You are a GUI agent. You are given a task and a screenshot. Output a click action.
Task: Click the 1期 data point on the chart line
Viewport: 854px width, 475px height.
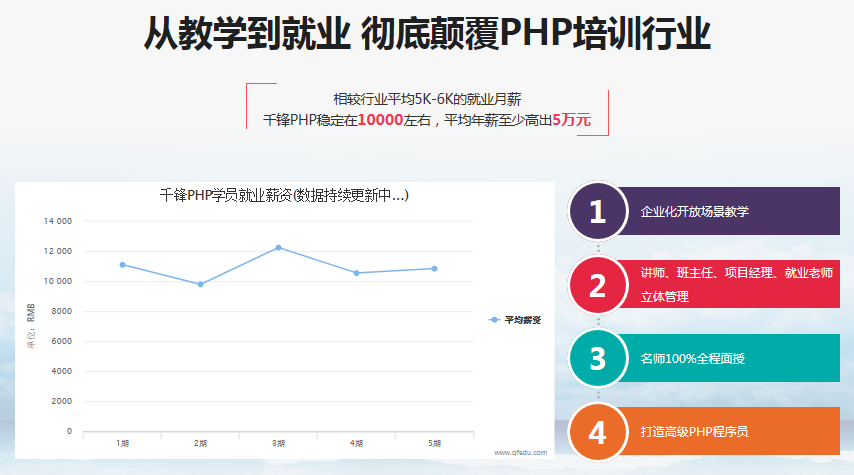coord(122,265)
